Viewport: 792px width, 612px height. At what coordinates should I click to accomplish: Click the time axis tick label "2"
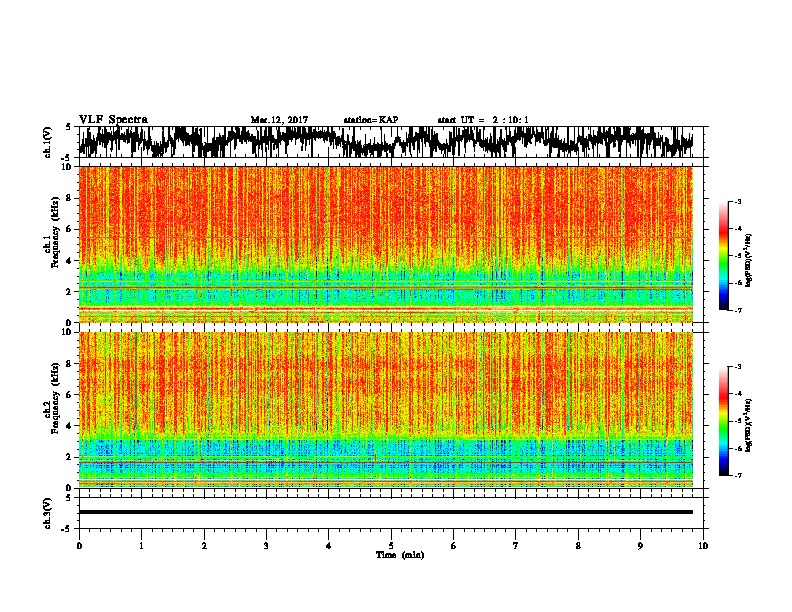(204, 546)
